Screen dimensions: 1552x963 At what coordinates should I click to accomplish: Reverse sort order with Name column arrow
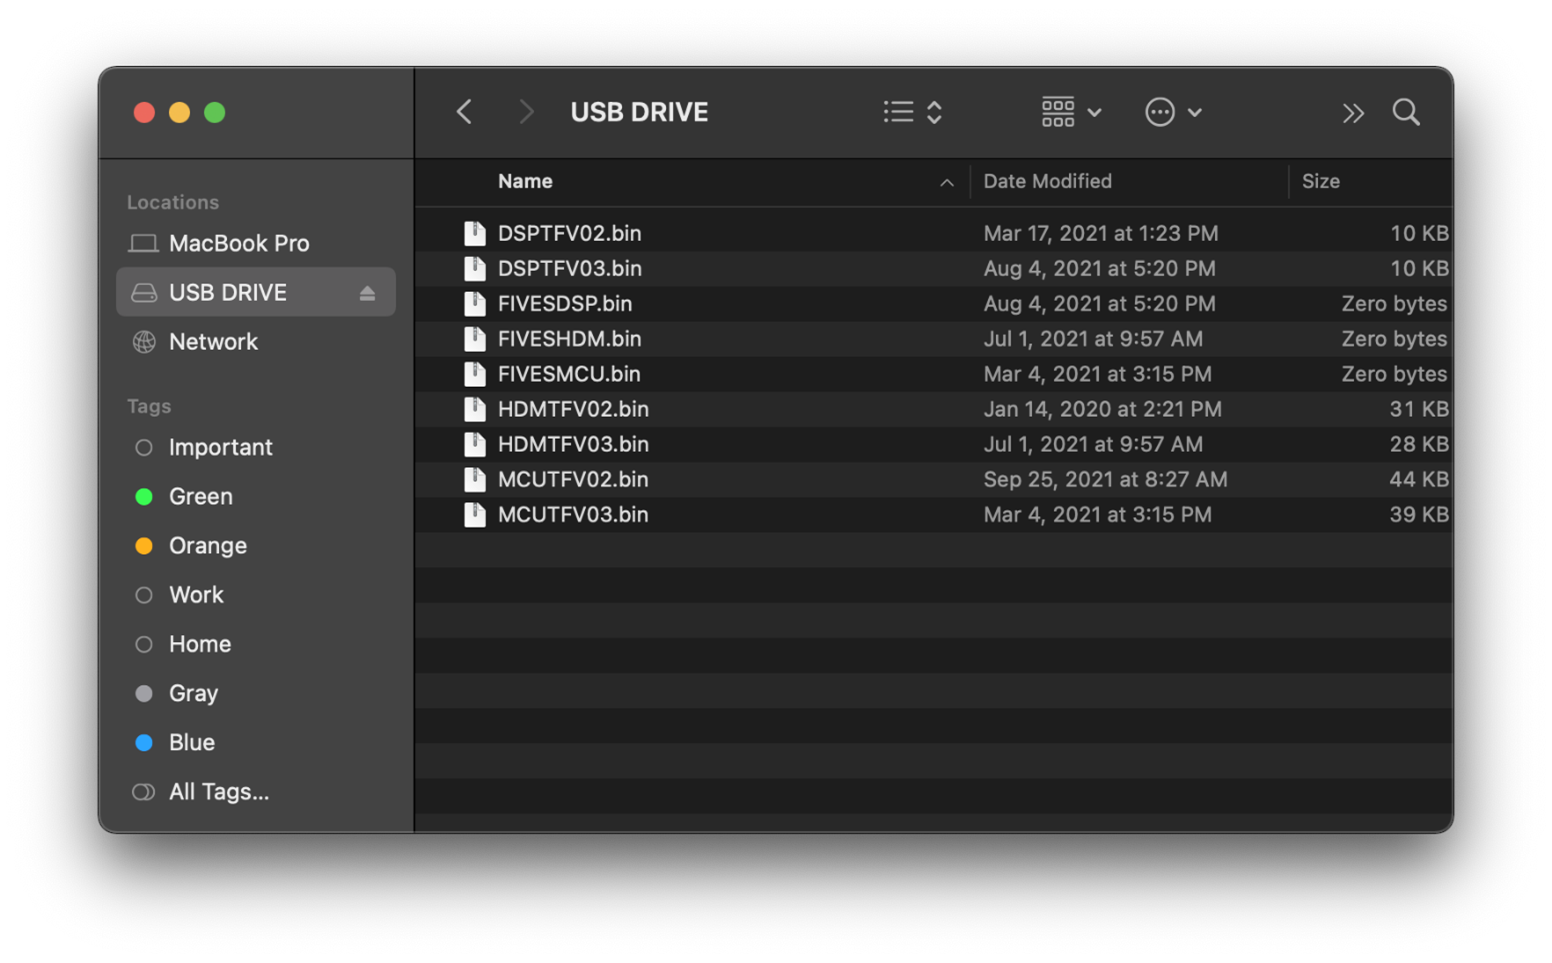tap(946, 182)
